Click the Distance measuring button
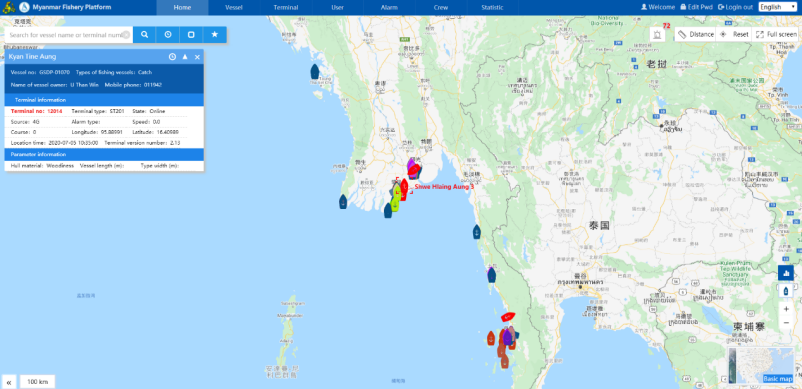The height and width of the screenshot is (389, 802). (x=696, y=34)
